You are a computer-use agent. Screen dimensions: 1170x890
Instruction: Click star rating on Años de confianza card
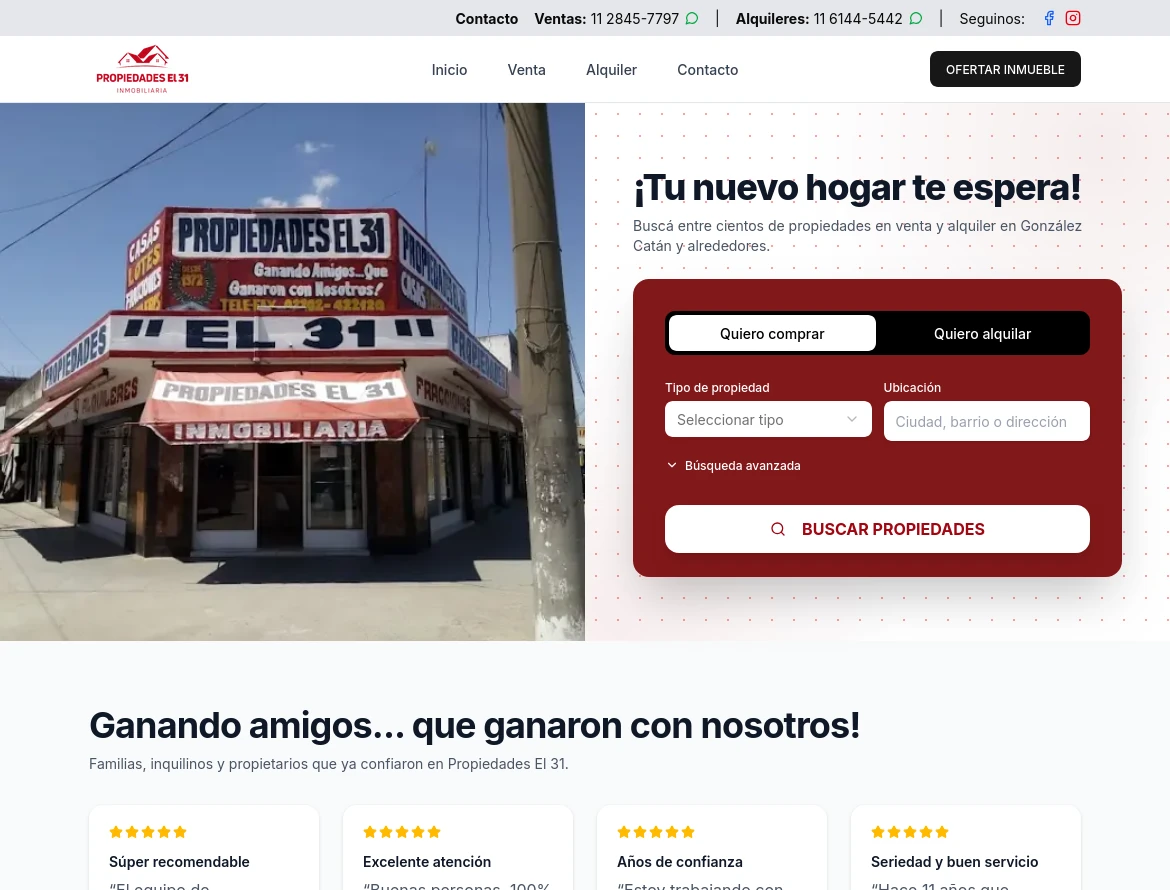point(656,832)
